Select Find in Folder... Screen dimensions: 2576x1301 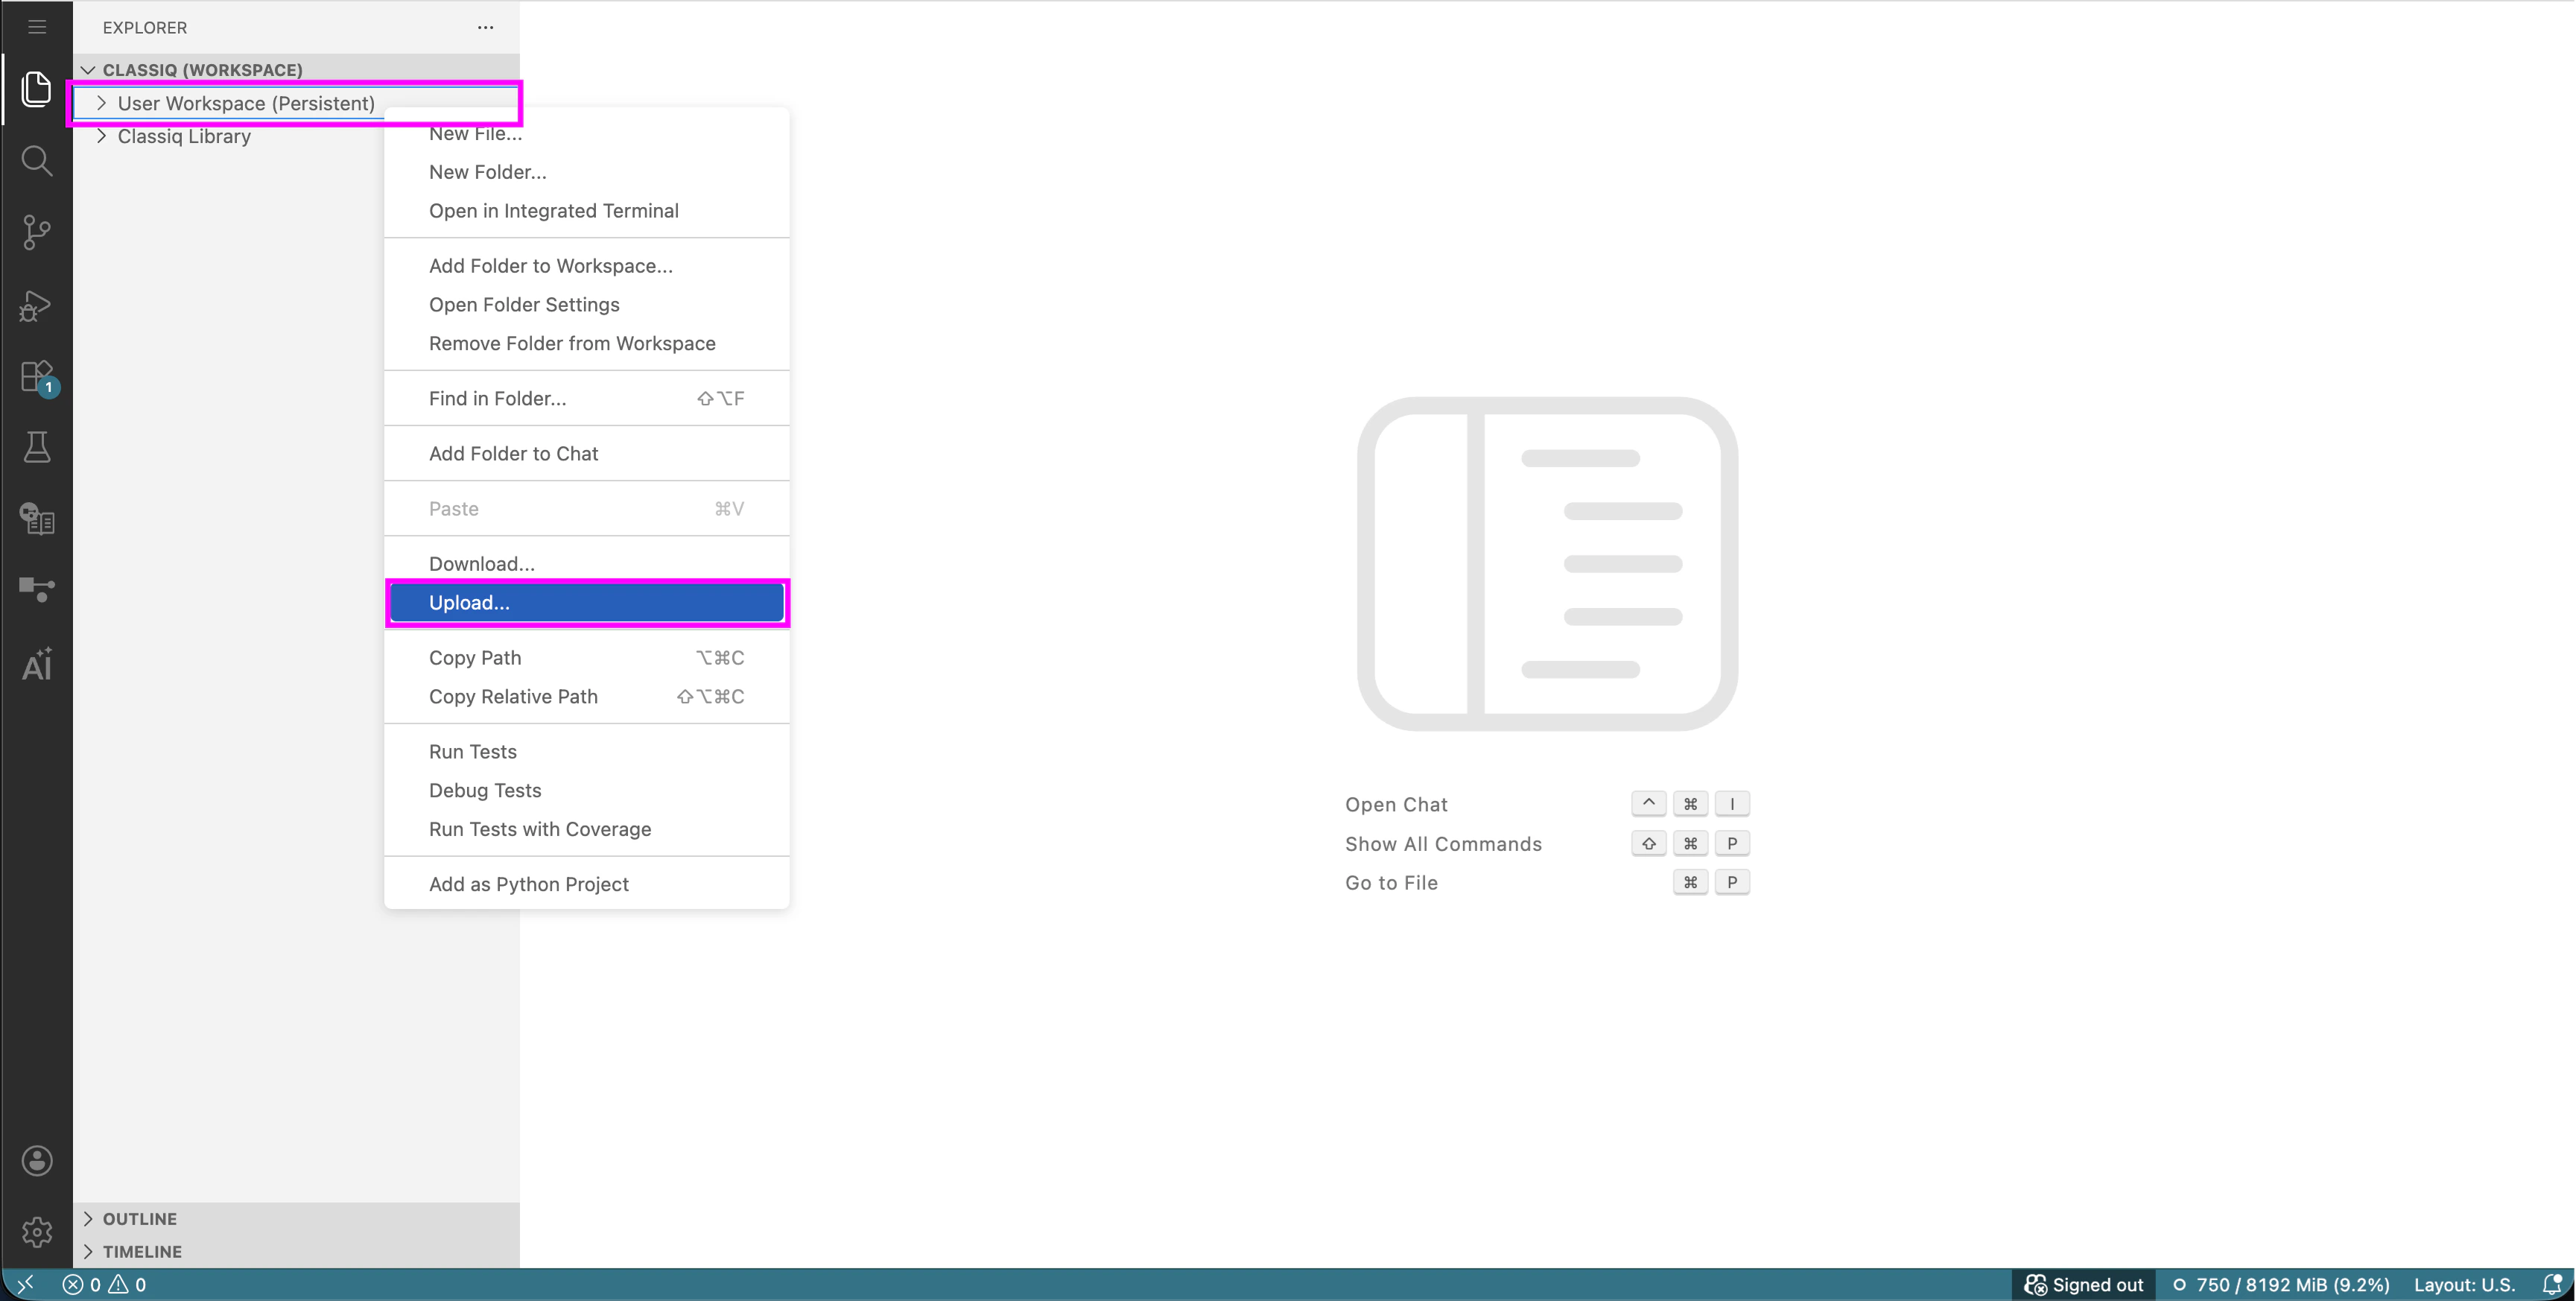click(x=587, y=399)
